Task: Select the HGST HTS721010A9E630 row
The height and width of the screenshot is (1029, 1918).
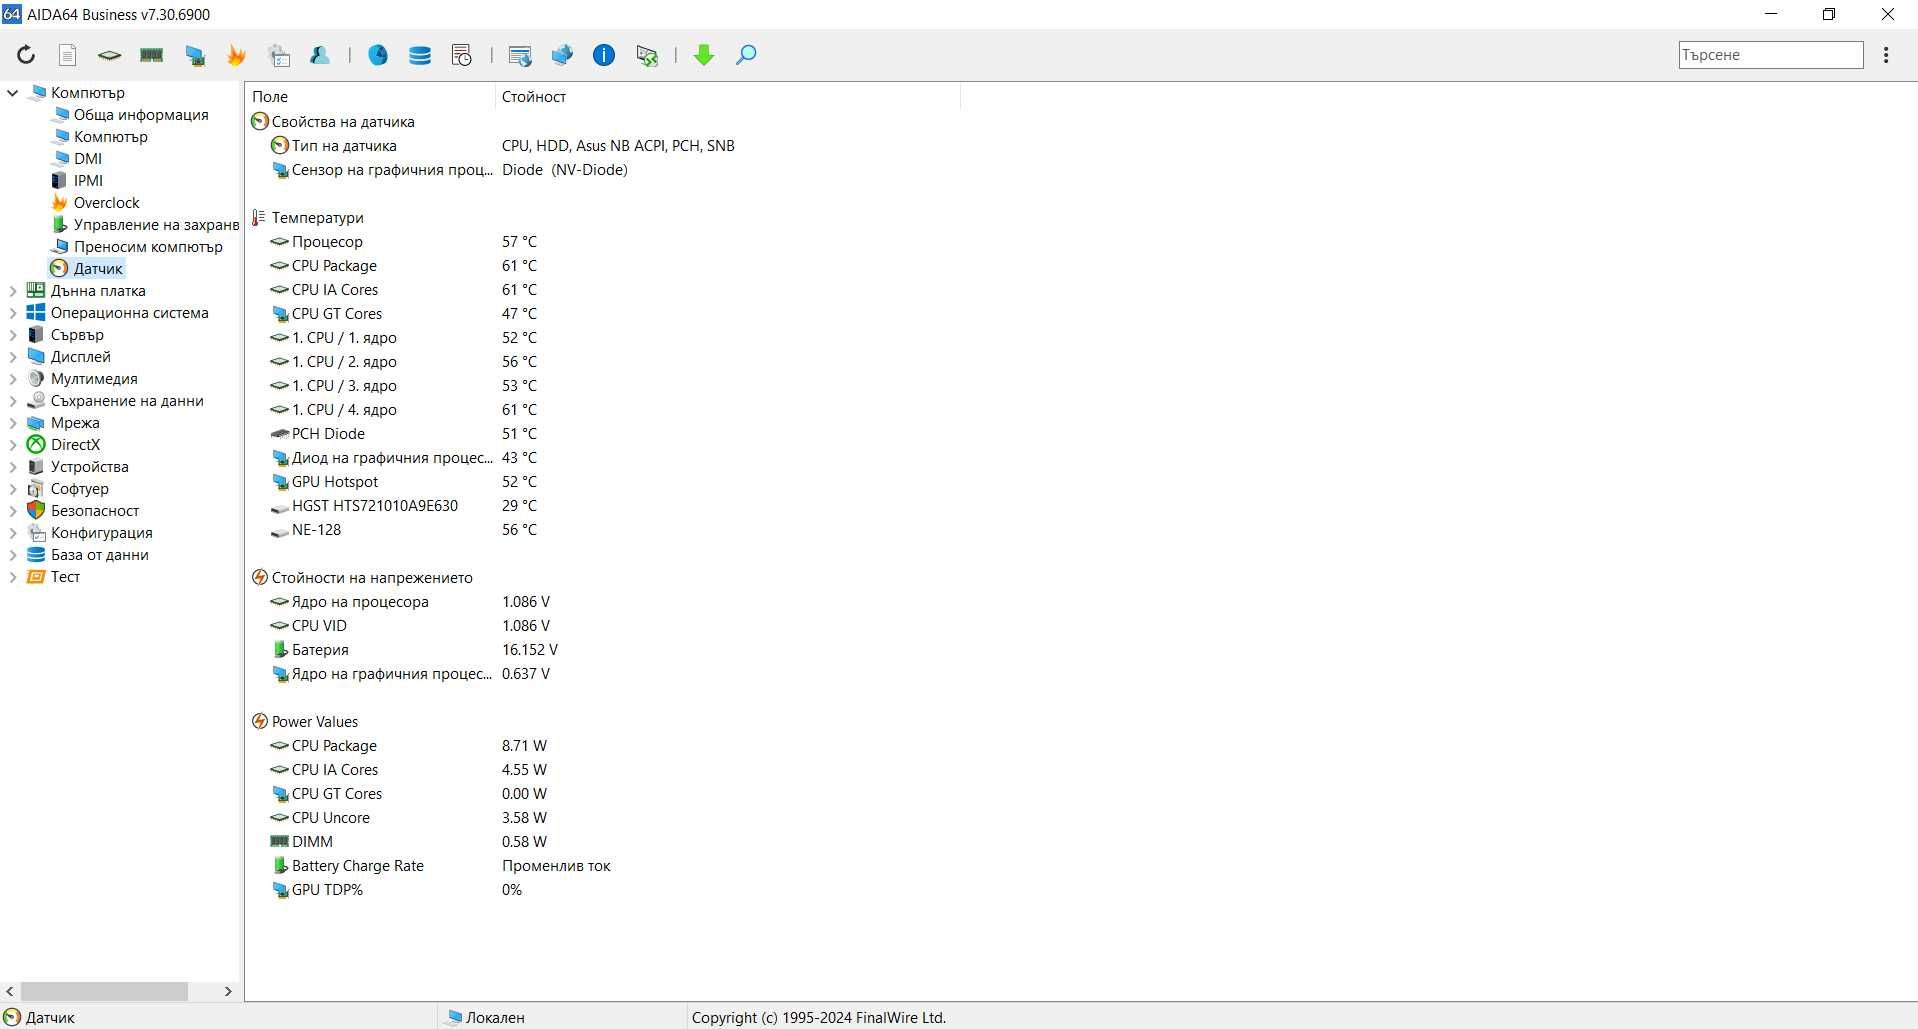Action: pyautogui.click(x=403, y=506)
